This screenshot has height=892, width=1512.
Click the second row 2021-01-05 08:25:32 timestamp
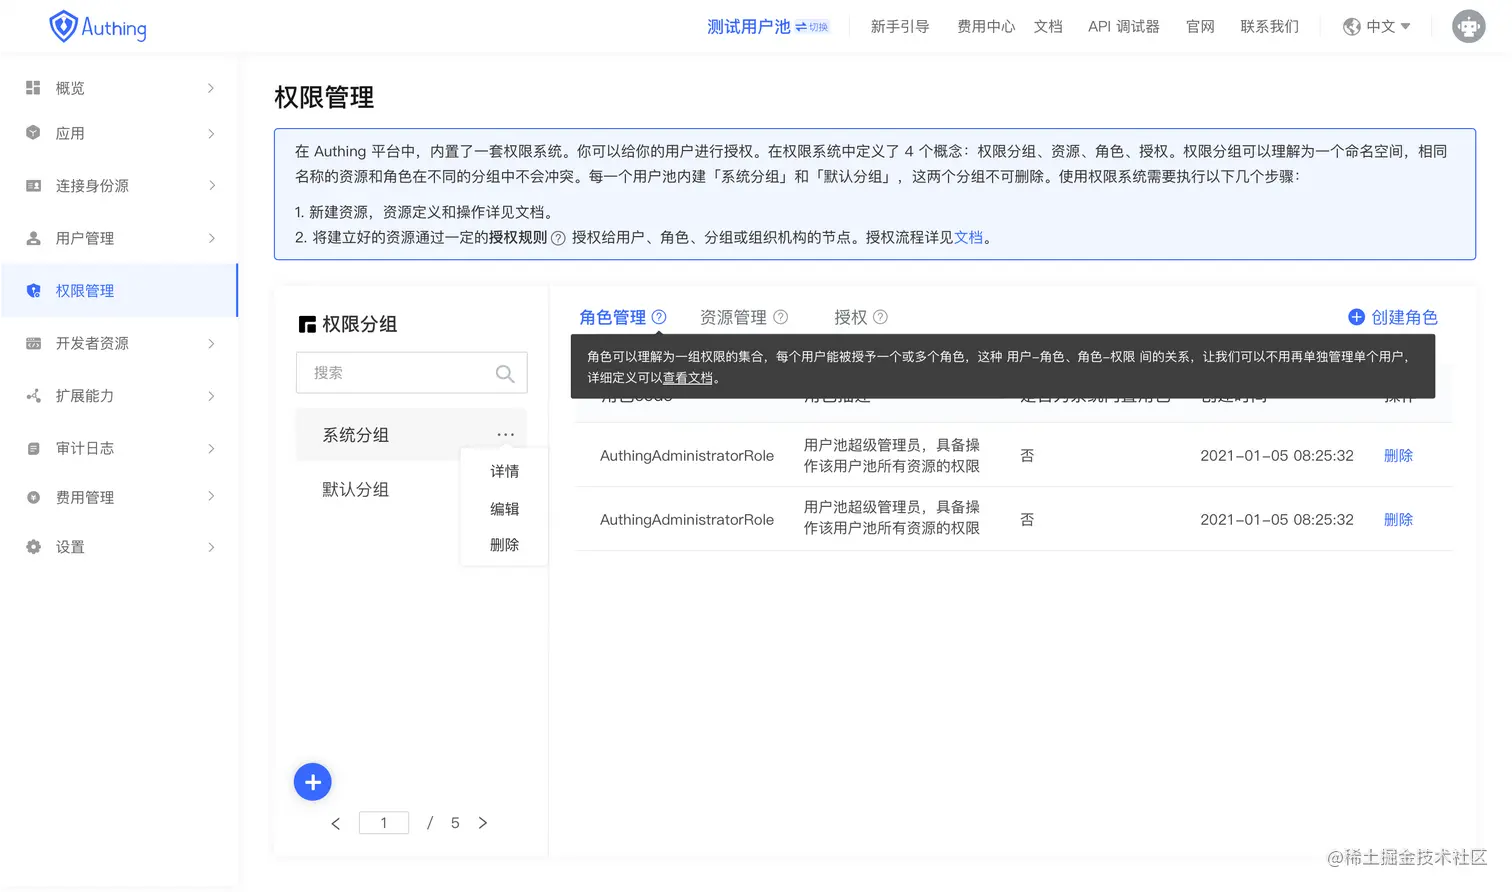1277,520
